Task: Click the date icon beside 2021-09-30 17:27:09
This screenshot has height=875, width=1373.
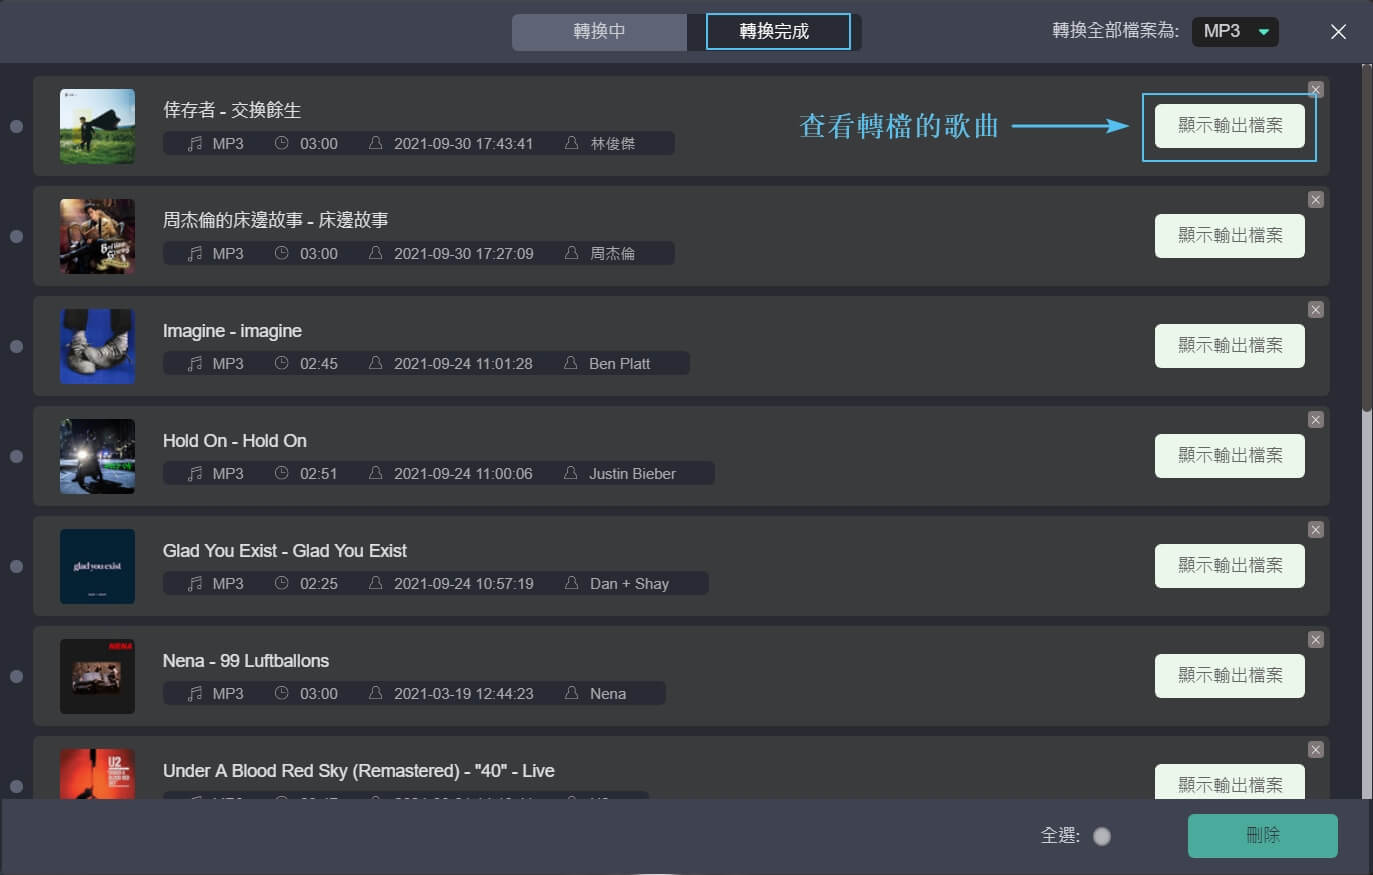Action: [x=376, y=253]
